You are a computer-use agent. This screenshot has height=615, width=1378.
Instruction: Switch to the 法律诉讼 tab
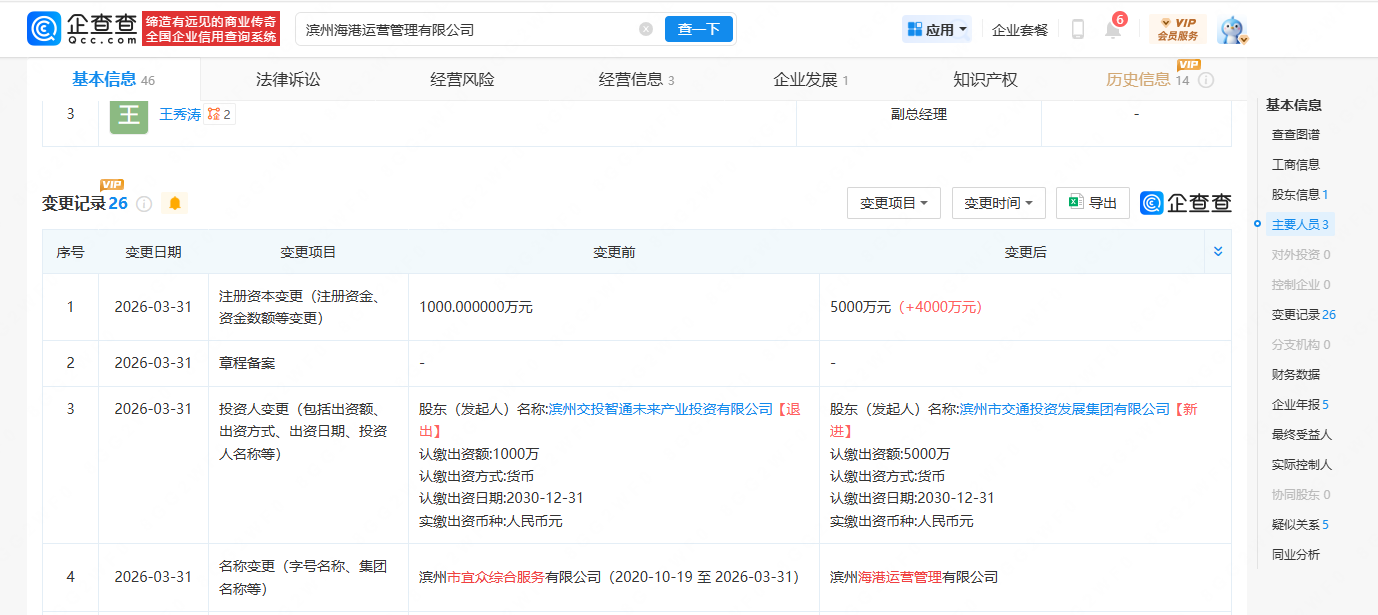288,80
